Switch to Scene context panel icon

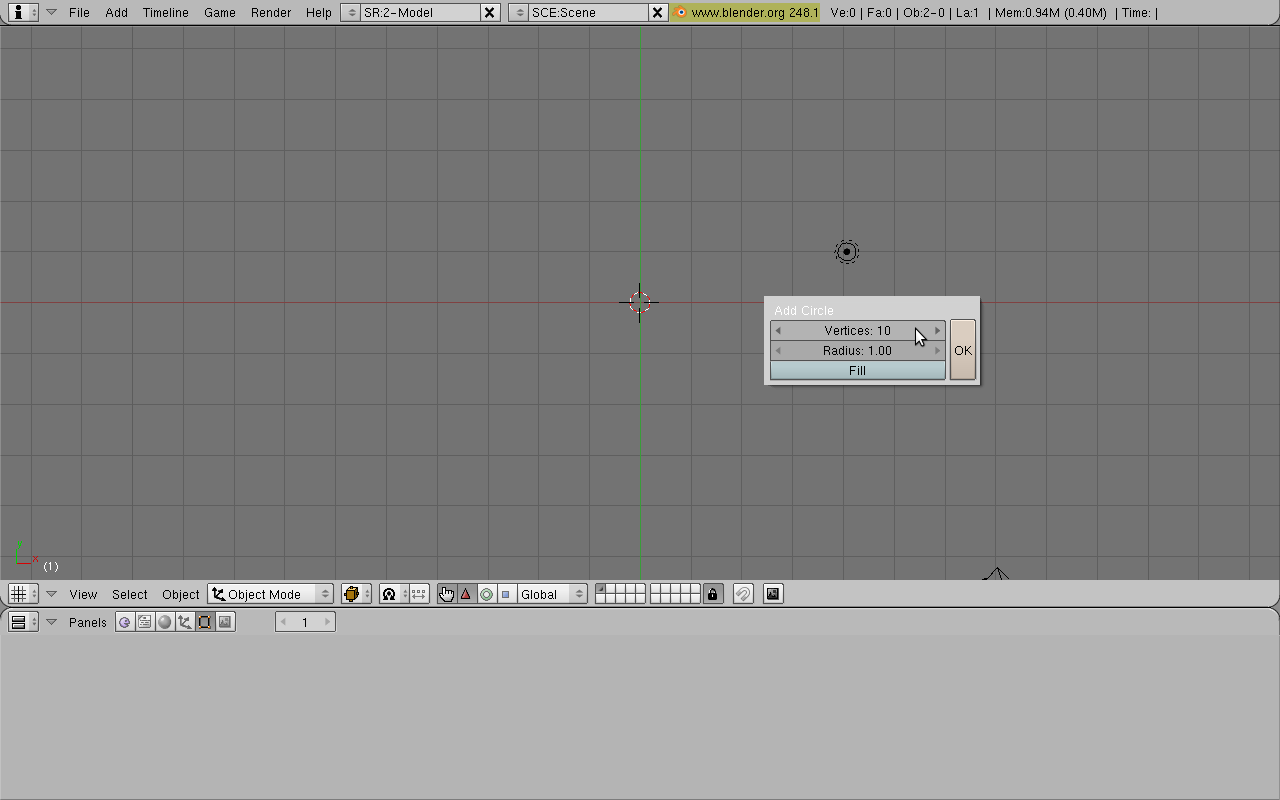225,622
